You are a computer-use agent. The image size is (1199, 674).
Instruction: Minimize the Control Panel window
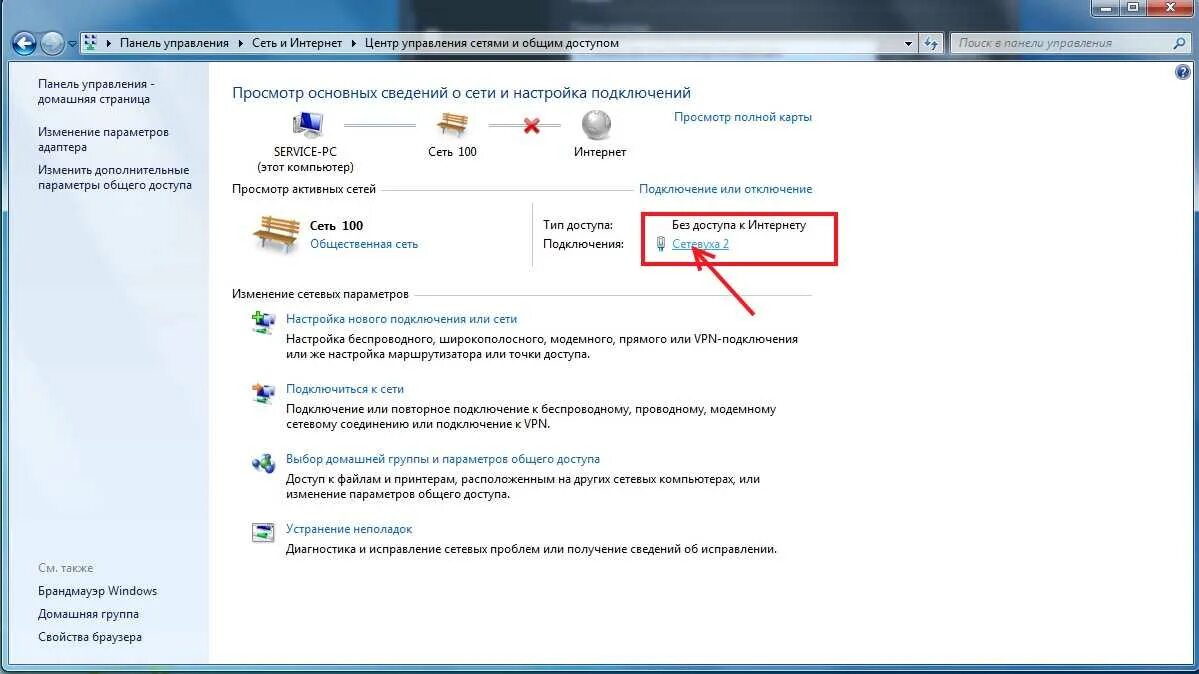point(1106,8)
